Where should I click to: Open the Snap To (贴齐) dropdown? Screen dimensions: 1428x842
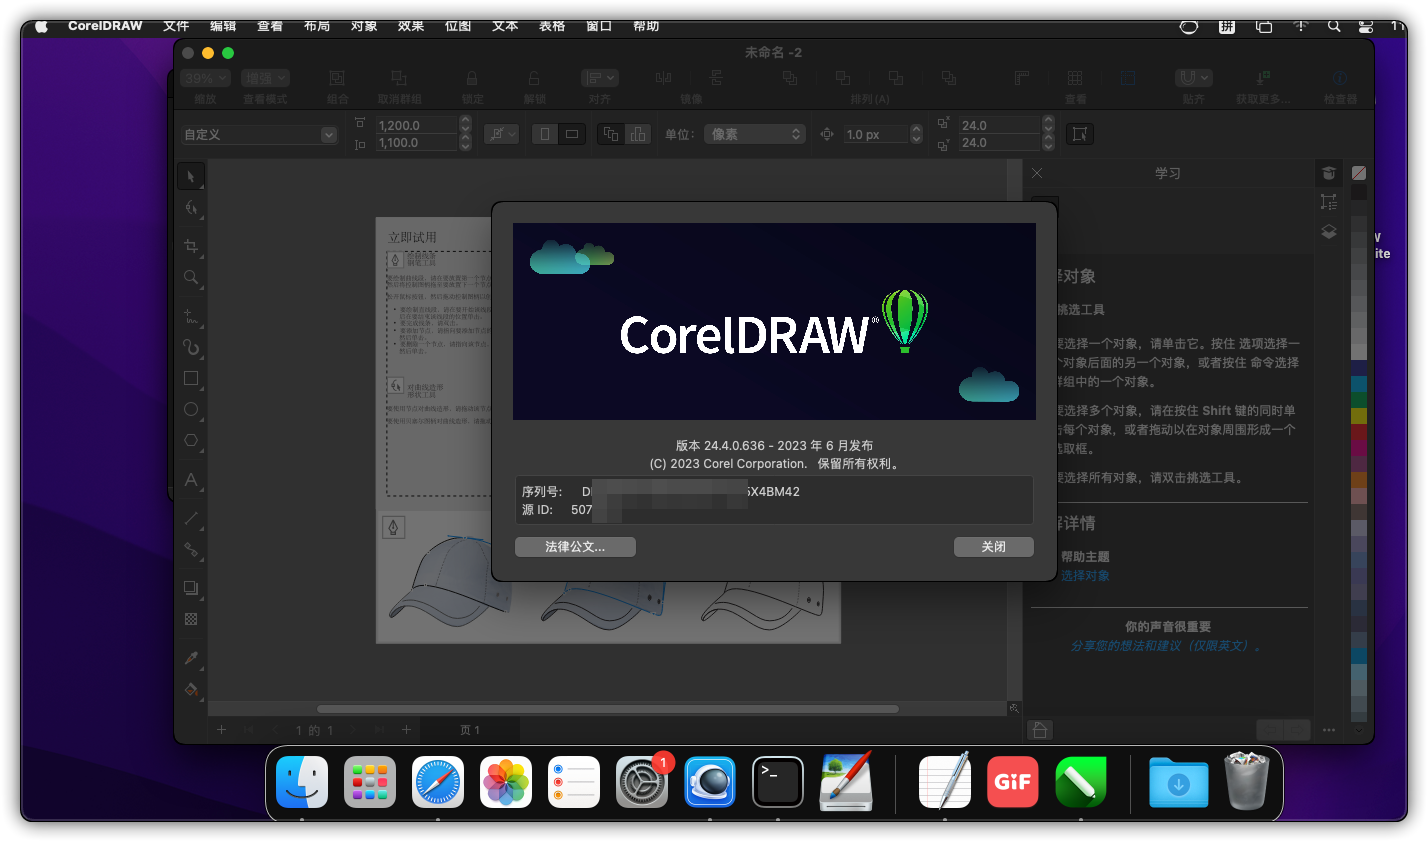[1194, 78]
